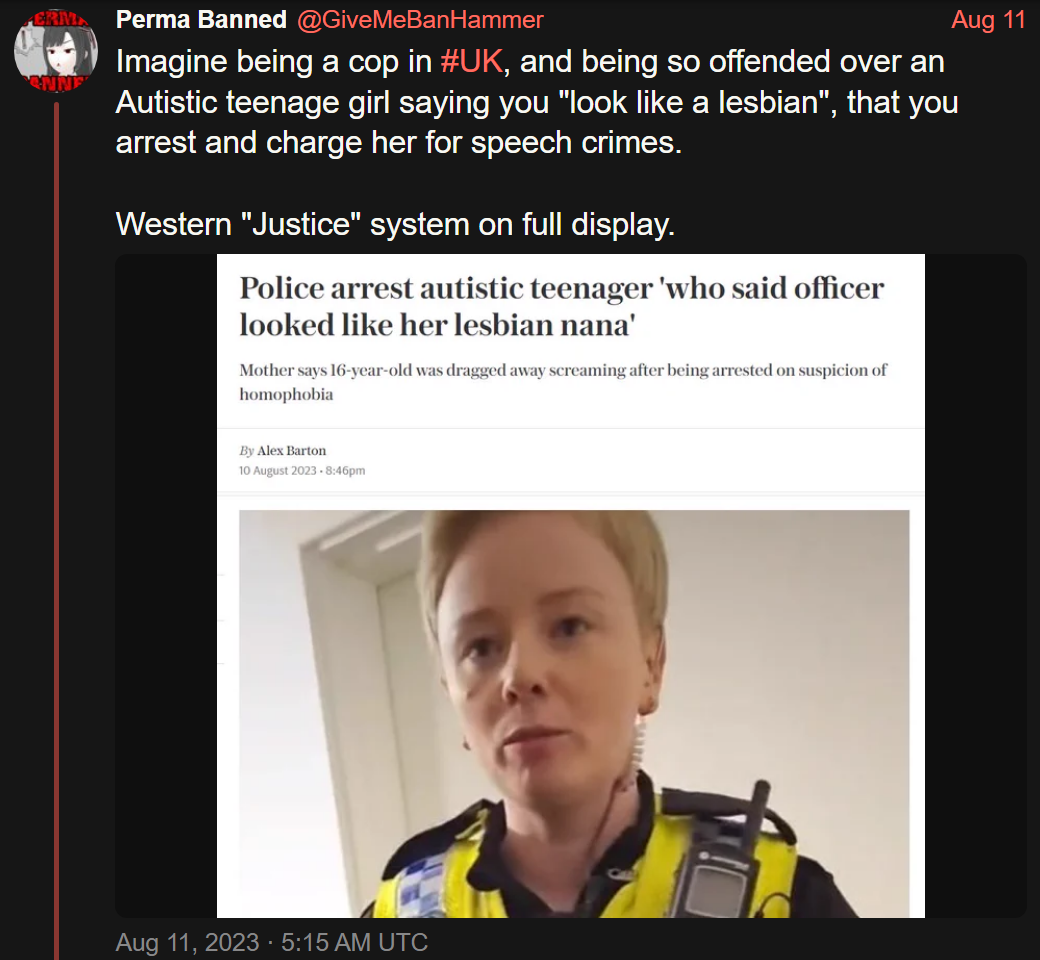Viewport: 1040px width, 960px height.
Task: Click the black margin left of the article image
Action: pyautogui.click(x=166, y=586)
